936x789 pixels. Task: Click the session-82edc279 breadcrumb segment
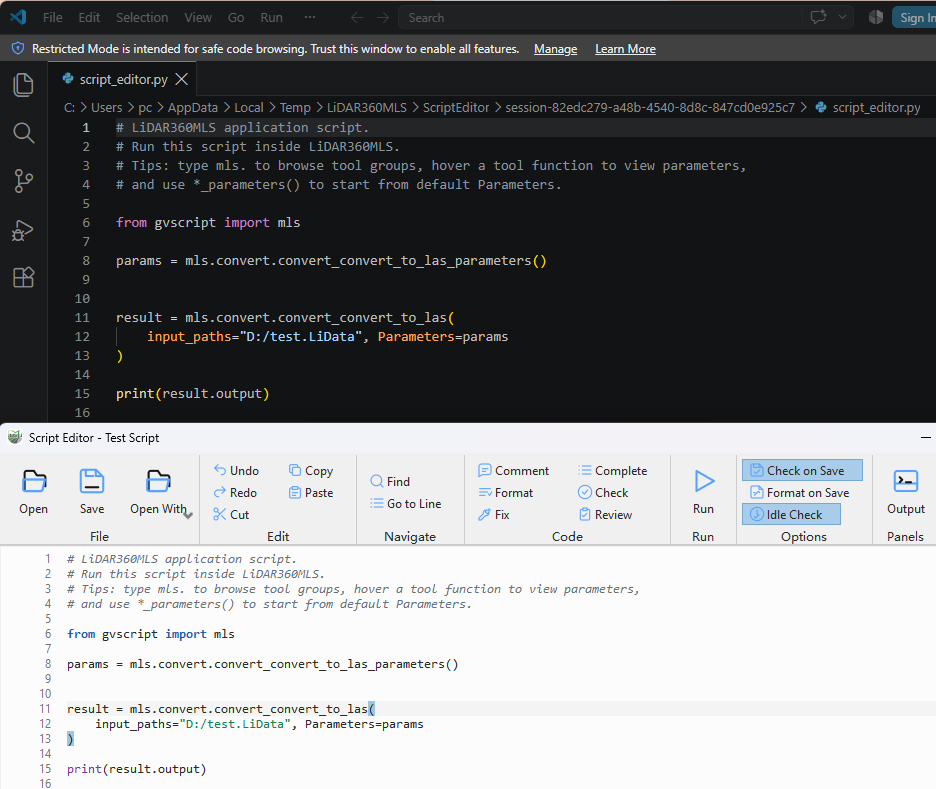pyautogui.click(x=650, y=107)
